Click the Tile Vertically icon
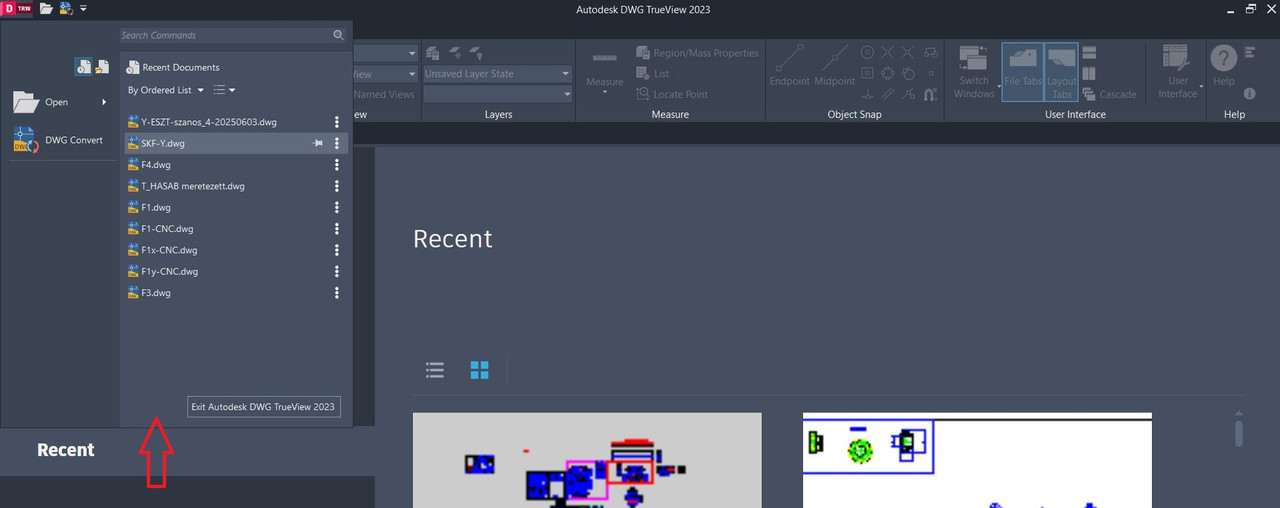This screenshot has width=1280, height=508. pyautogui.click(x=1090, y=74)
